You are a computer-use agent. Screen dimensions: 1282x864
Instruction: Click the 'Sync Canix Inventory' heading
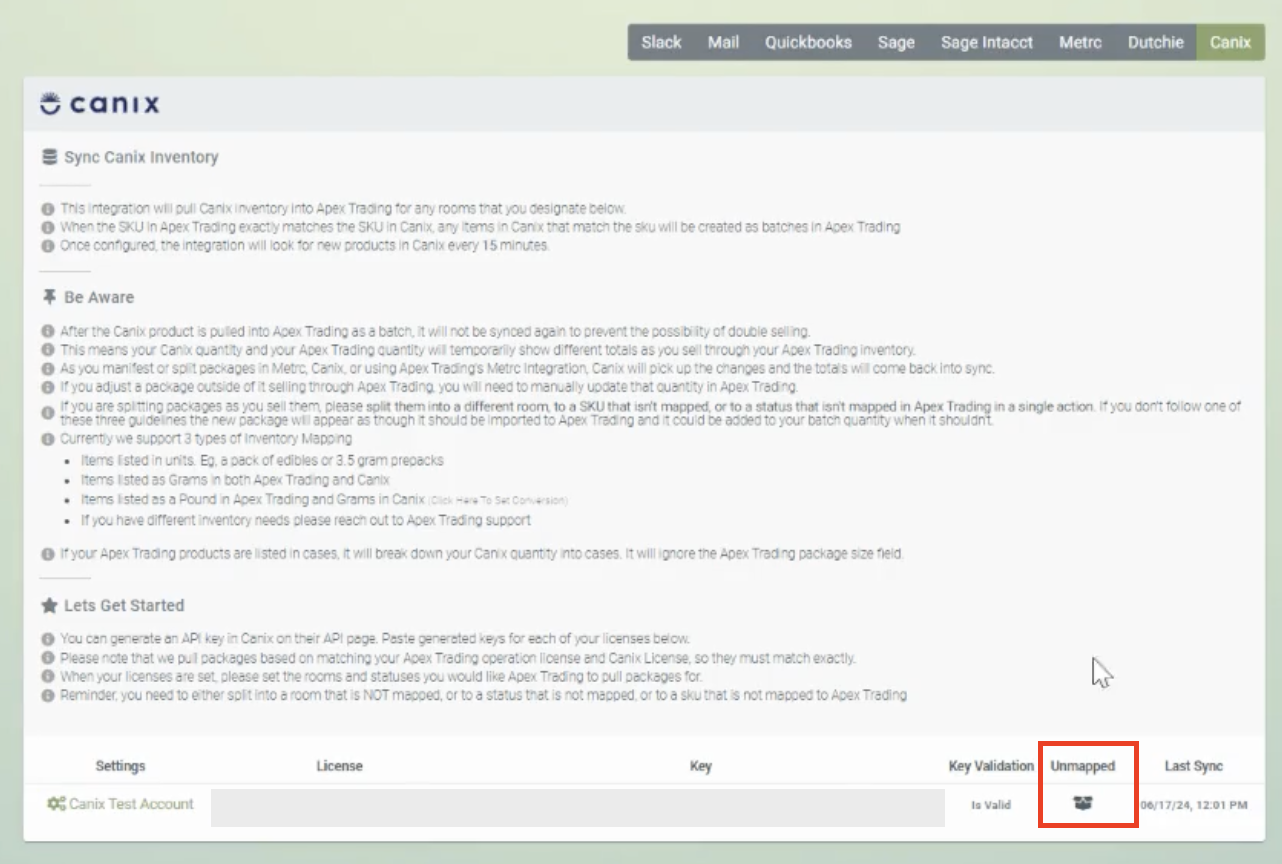pyautogui.click(x=141, y=157)
